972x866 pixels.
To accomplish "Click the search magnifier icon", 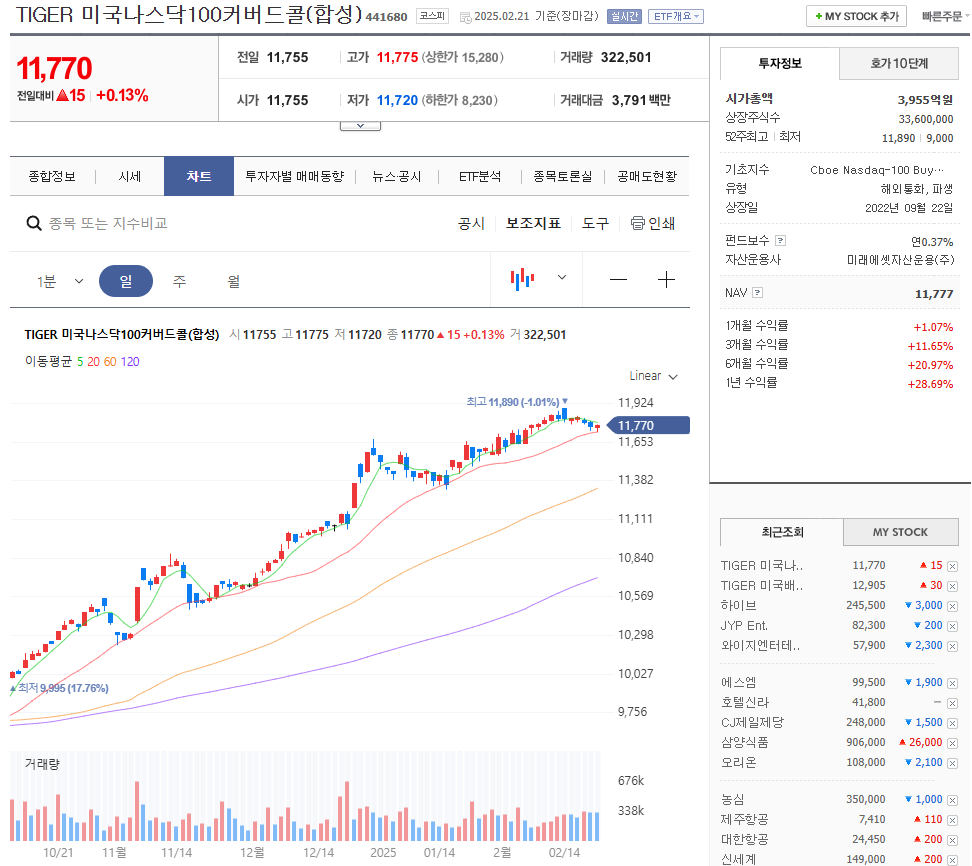I will (33, 223).
